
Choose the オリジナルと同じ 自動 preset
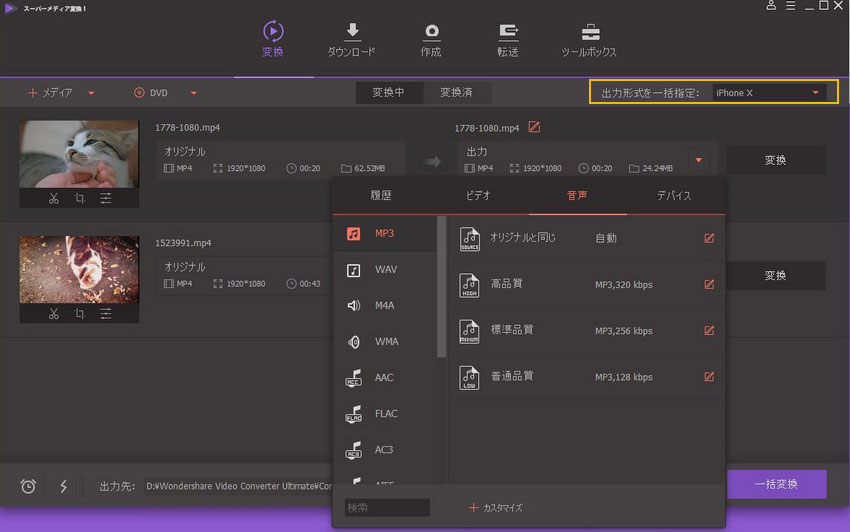[x=587, y=238]
